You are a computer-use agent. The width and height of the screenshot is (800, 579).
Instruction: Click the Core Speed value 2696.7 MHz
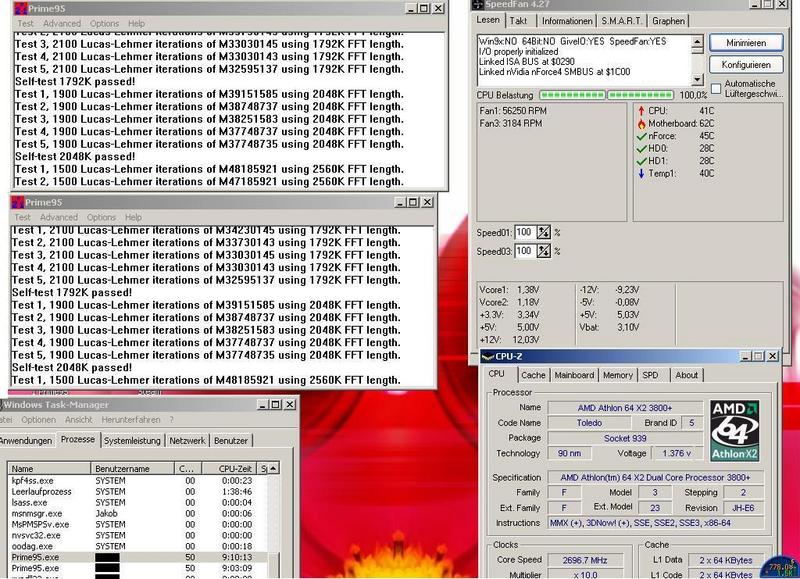click(585, 560)
